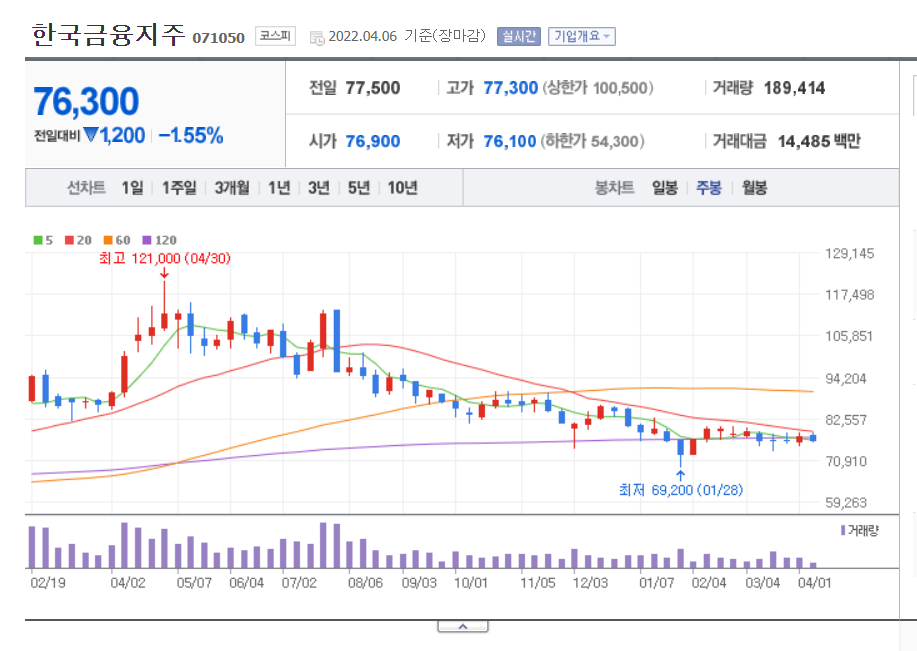917x651 pixels.
Task: Click the 94,204 y-axis label
Action: coord(846,379)
